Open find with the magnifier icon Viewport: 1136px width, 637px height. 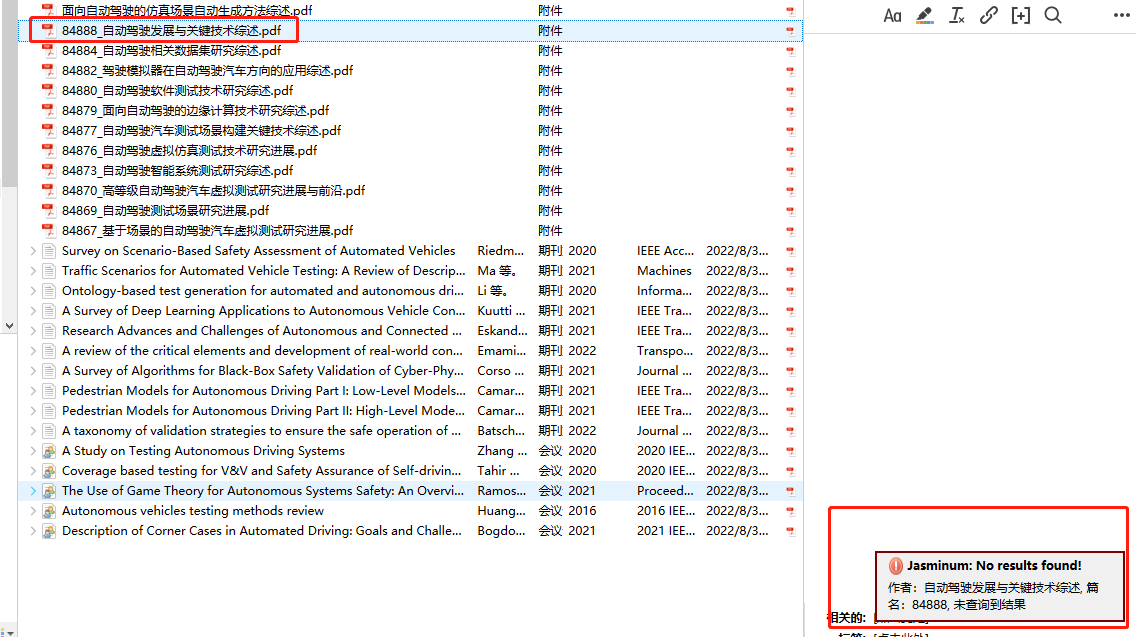1053,15
